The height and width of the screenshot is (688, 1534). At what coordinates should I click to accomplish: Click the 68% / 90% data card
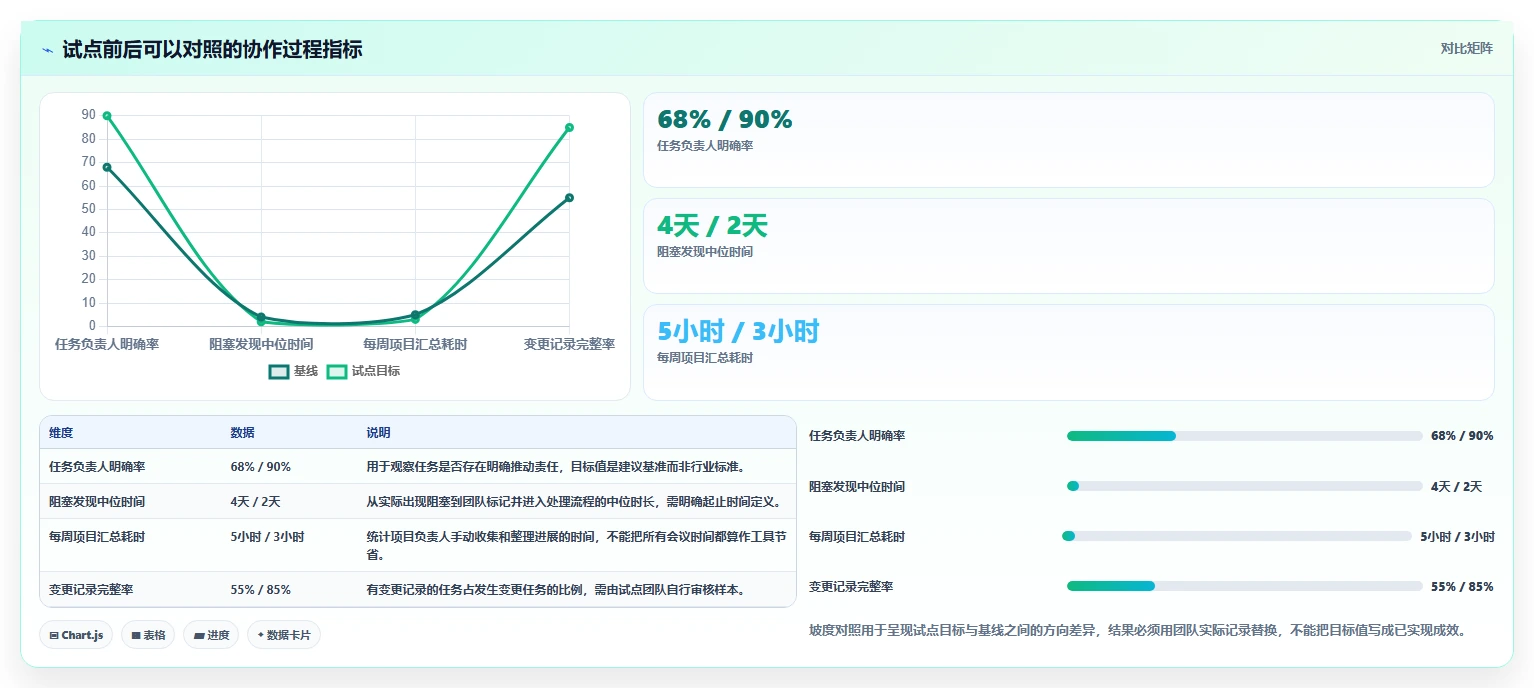pyautogui.click(x=1068, y=140)
